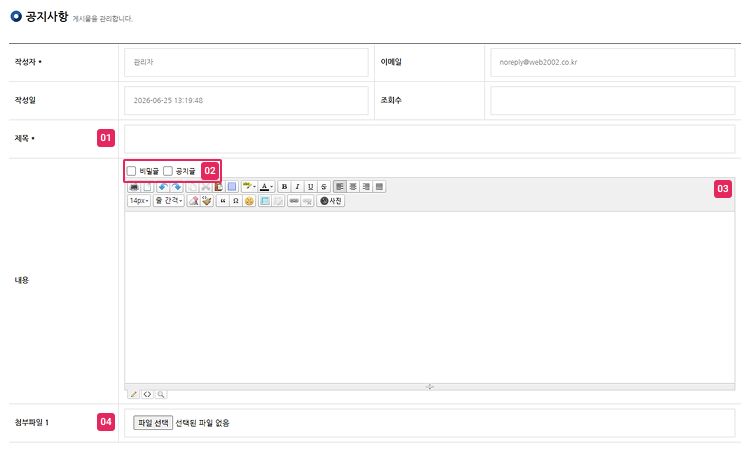Click the paste clipboard icon
This screenshot has width=750, height=452.
click(219, 187)
